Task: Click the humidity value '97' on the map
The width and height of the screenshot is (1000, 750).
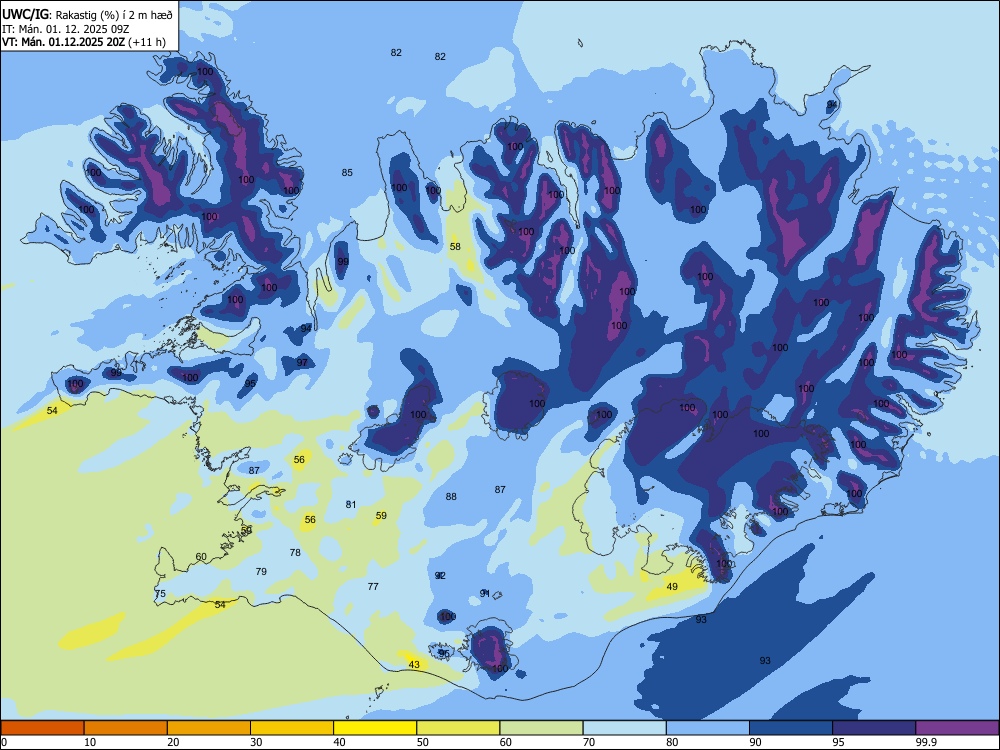Action: (302, 363)
